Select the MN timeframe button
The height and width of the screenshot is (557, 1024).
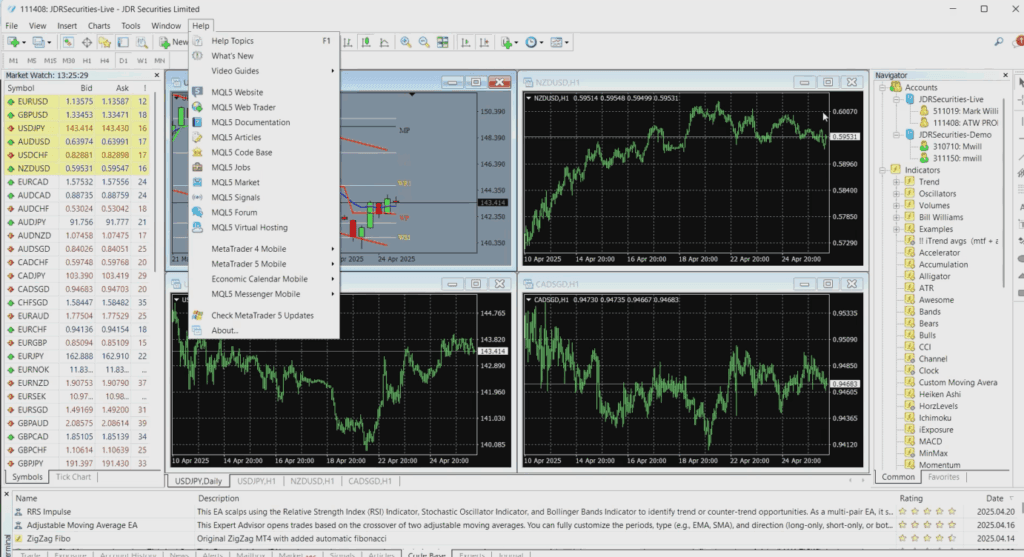(159, 61)
